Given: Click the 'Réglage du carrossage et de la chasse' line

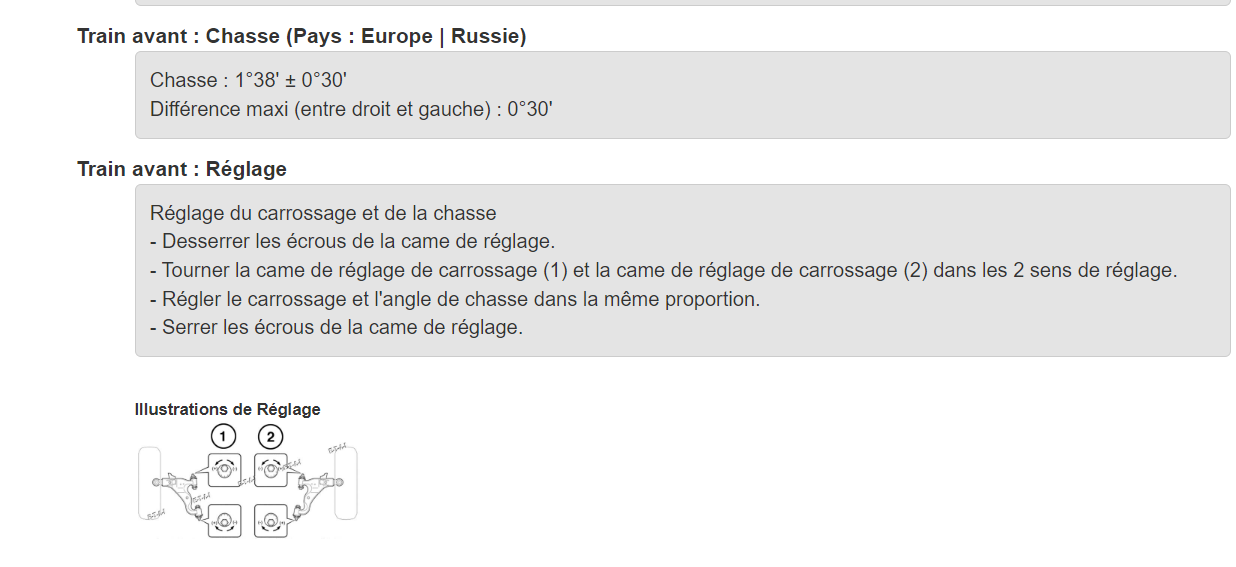Looking at the screenshot, I should pos(323,213).
